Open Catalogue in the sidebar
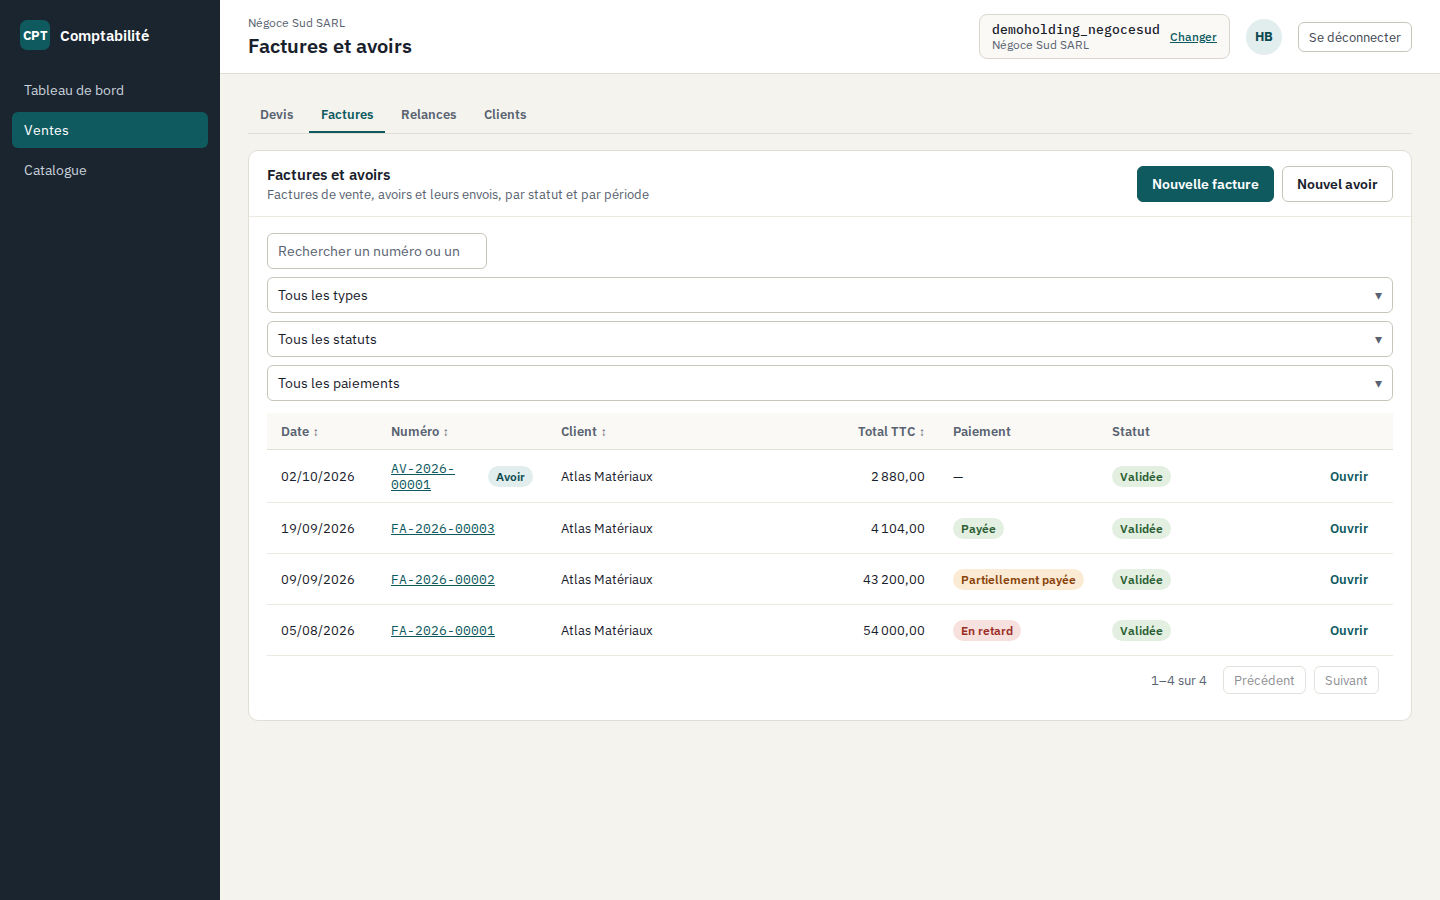The image size is (1440, 900). click(110, 170)
